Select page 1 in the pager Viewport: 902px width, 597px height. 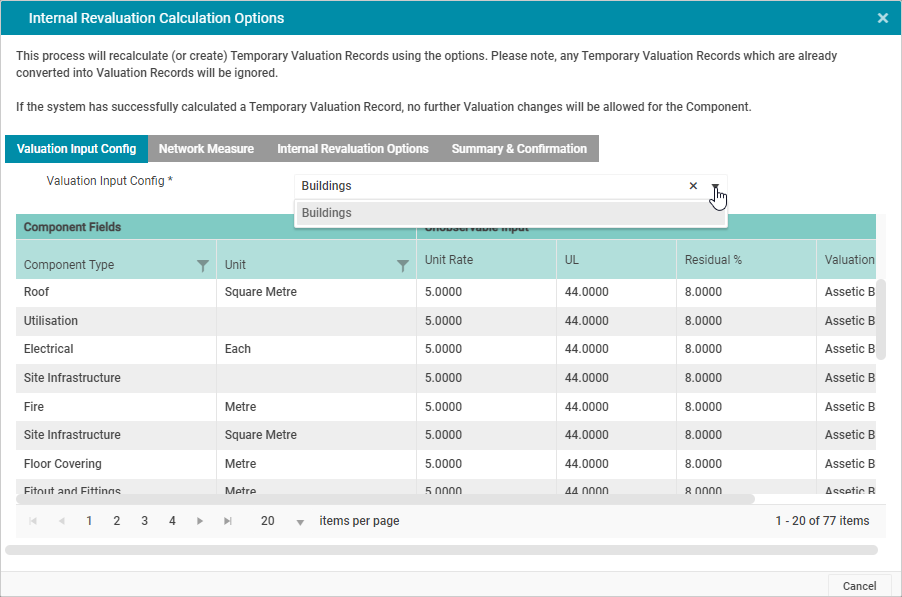[89, 521]
